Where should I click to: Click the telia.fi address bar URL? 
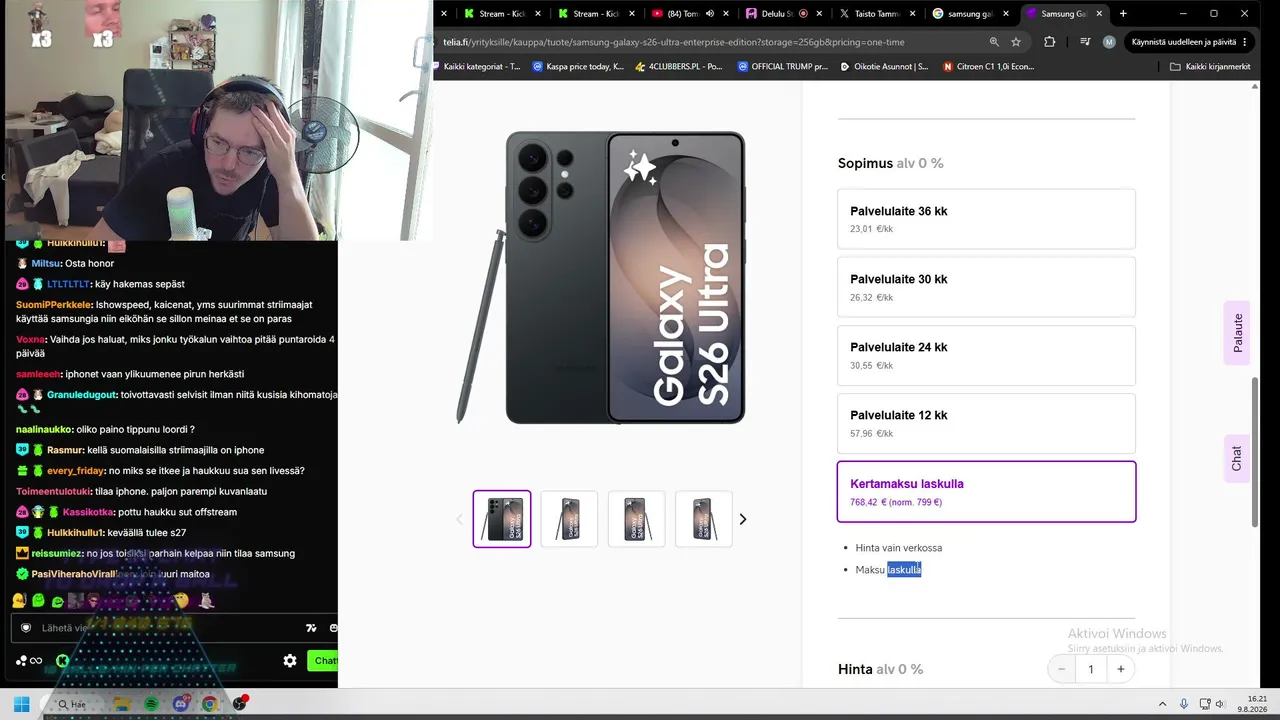(x=674, y=42)
